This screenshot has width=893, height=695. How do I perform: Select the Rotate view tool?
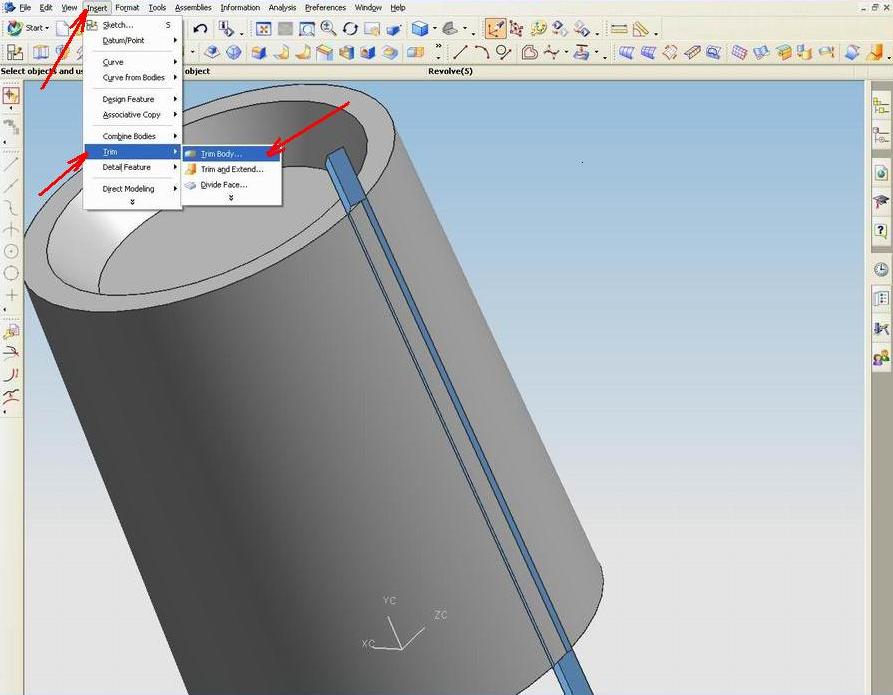coord(349,28)
